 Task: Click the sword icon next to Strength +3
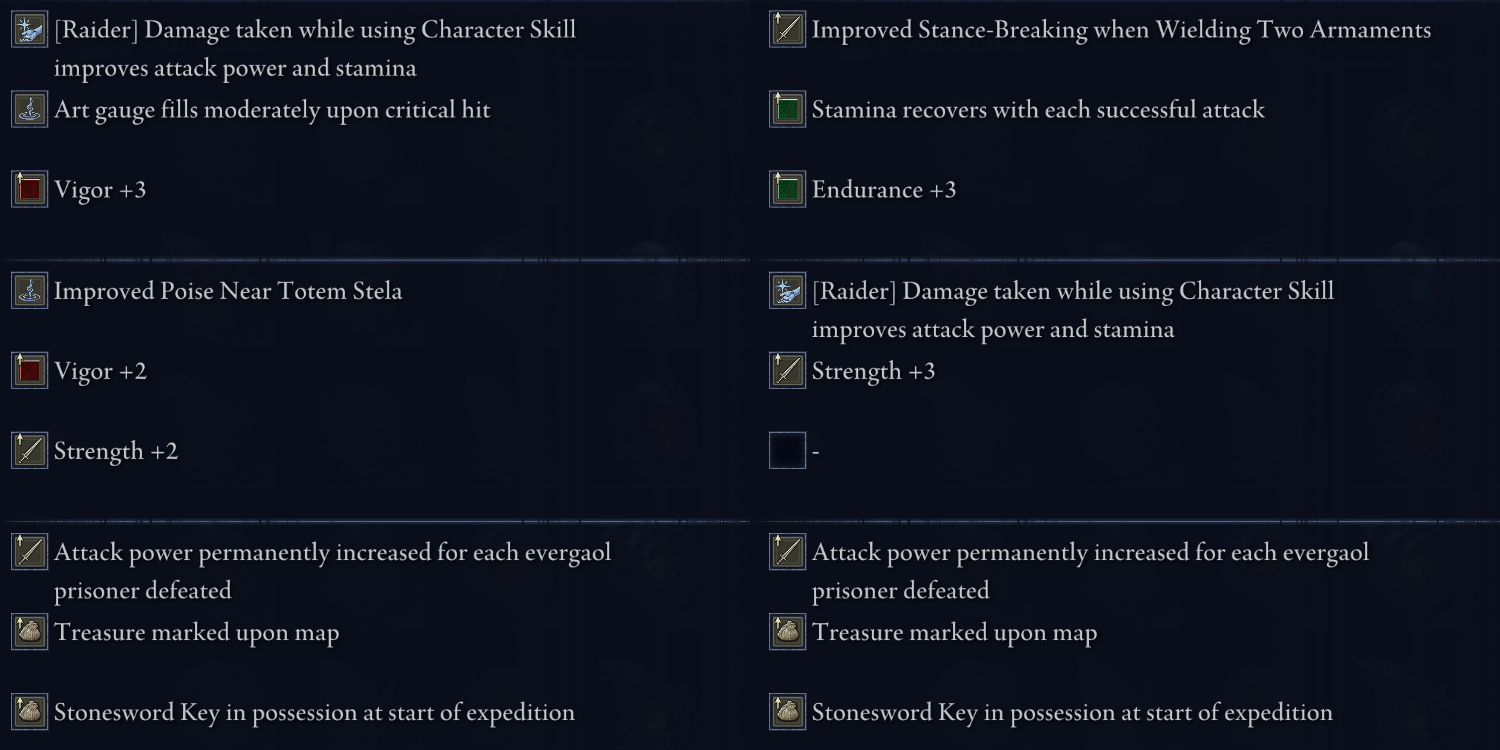(787, 371)
